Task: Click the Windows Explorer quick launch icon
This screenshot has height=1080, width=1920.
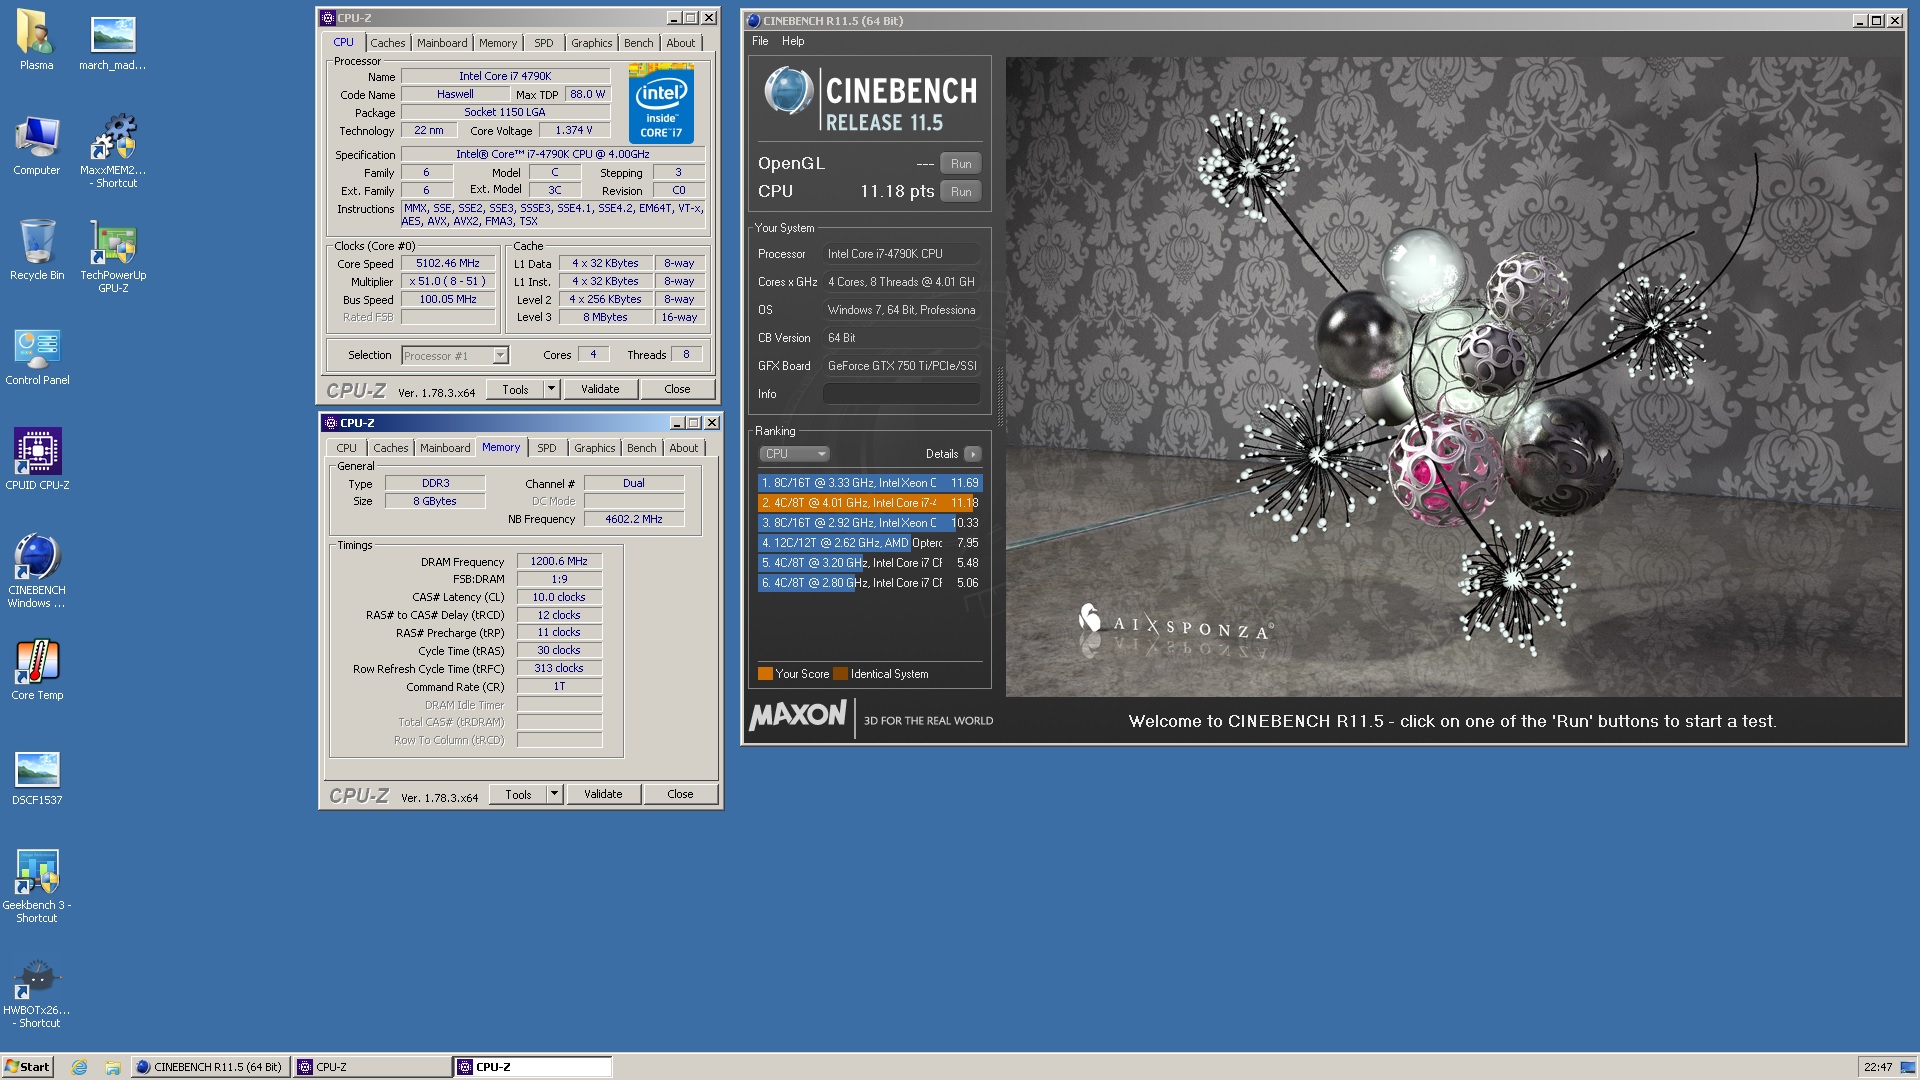Action: coord(113,1067)
